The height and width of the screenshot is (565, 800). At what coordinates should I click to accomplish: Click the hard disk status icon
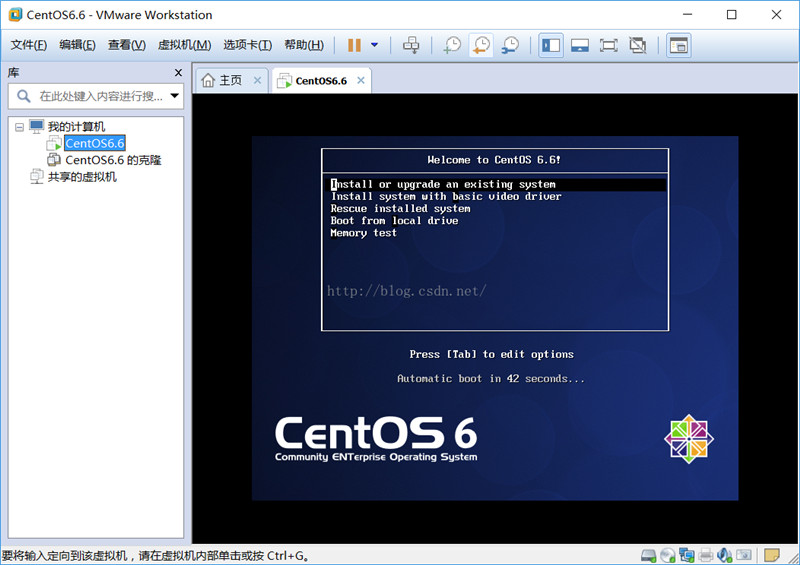tap(648, 555)
